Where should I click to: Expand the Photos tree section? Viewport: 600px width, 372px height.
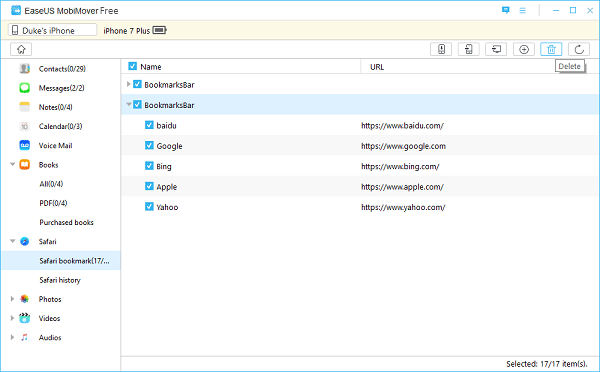12,299
